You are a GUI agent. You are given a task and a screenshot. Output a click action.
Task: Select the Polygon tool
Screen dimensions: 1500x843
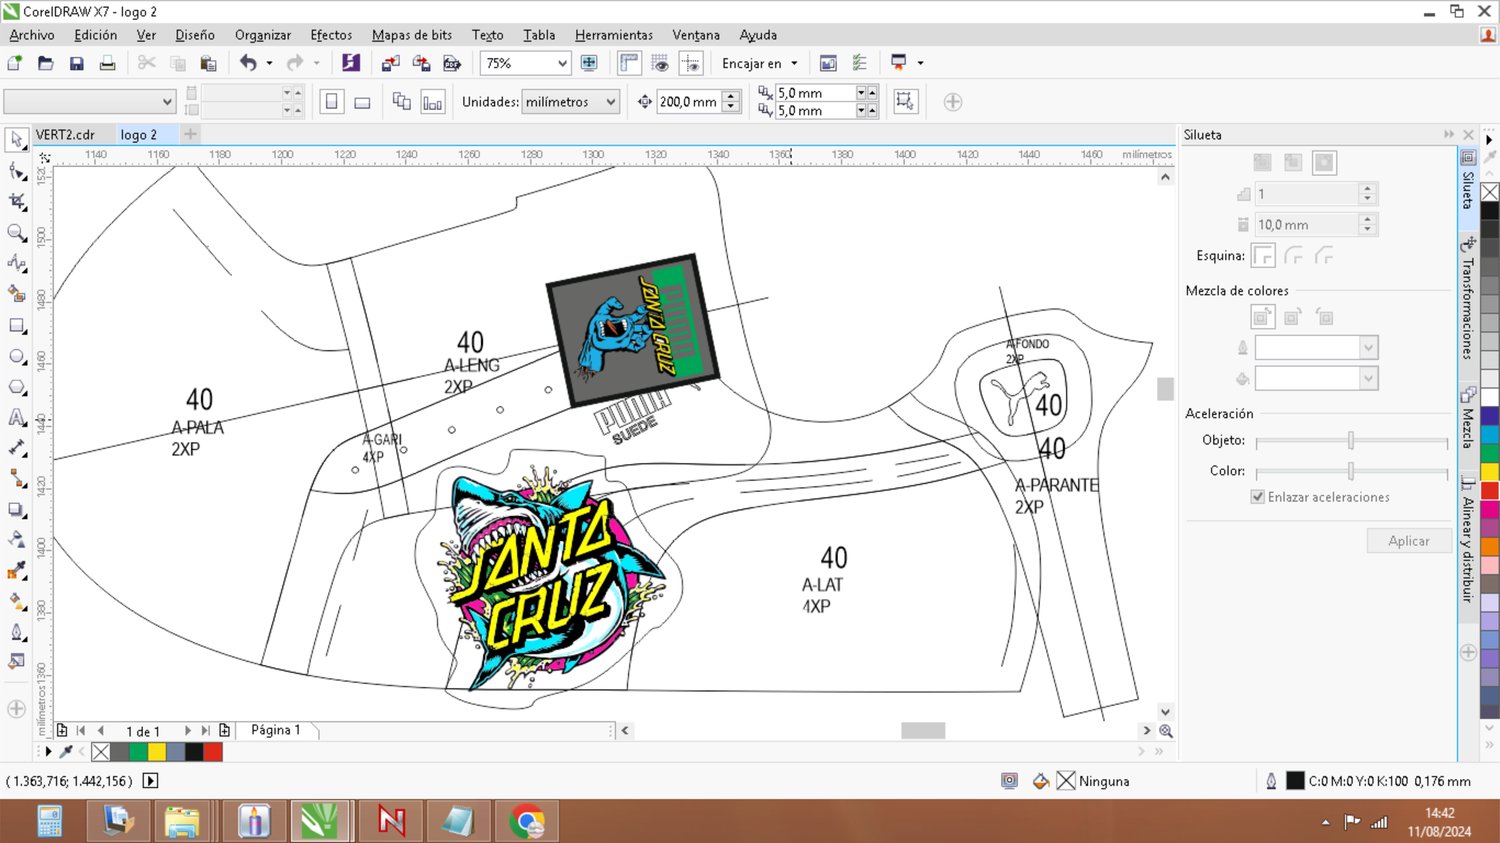pyautogui.click(x=16, y=388)
